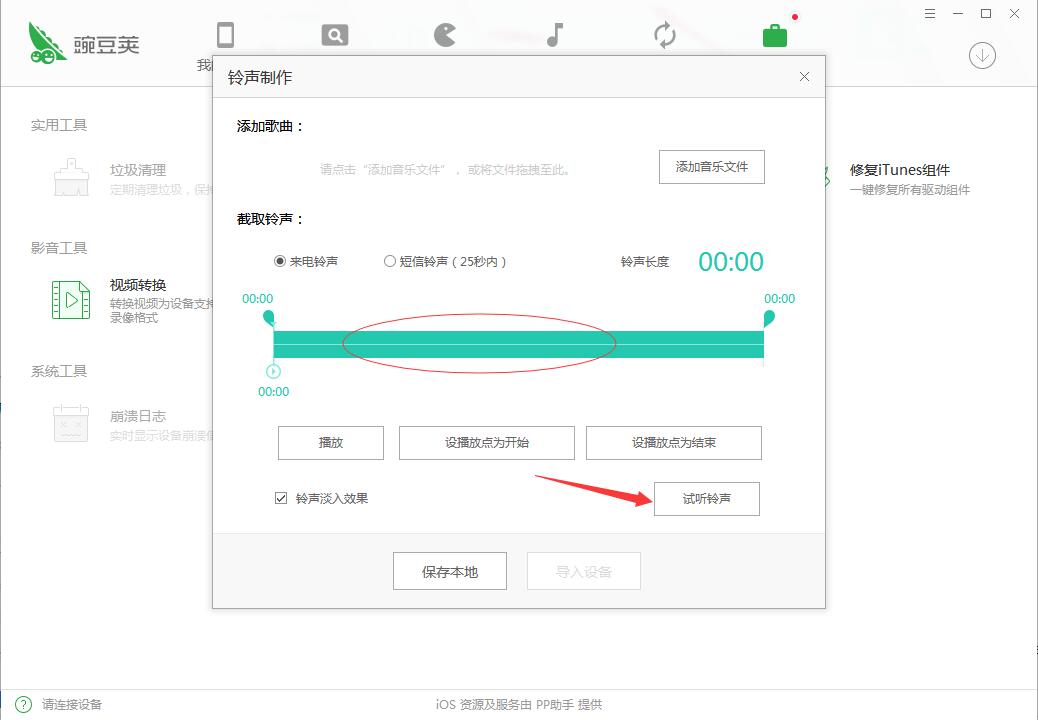
Task: Click the playback position marker below timeline
Action: 271,372
